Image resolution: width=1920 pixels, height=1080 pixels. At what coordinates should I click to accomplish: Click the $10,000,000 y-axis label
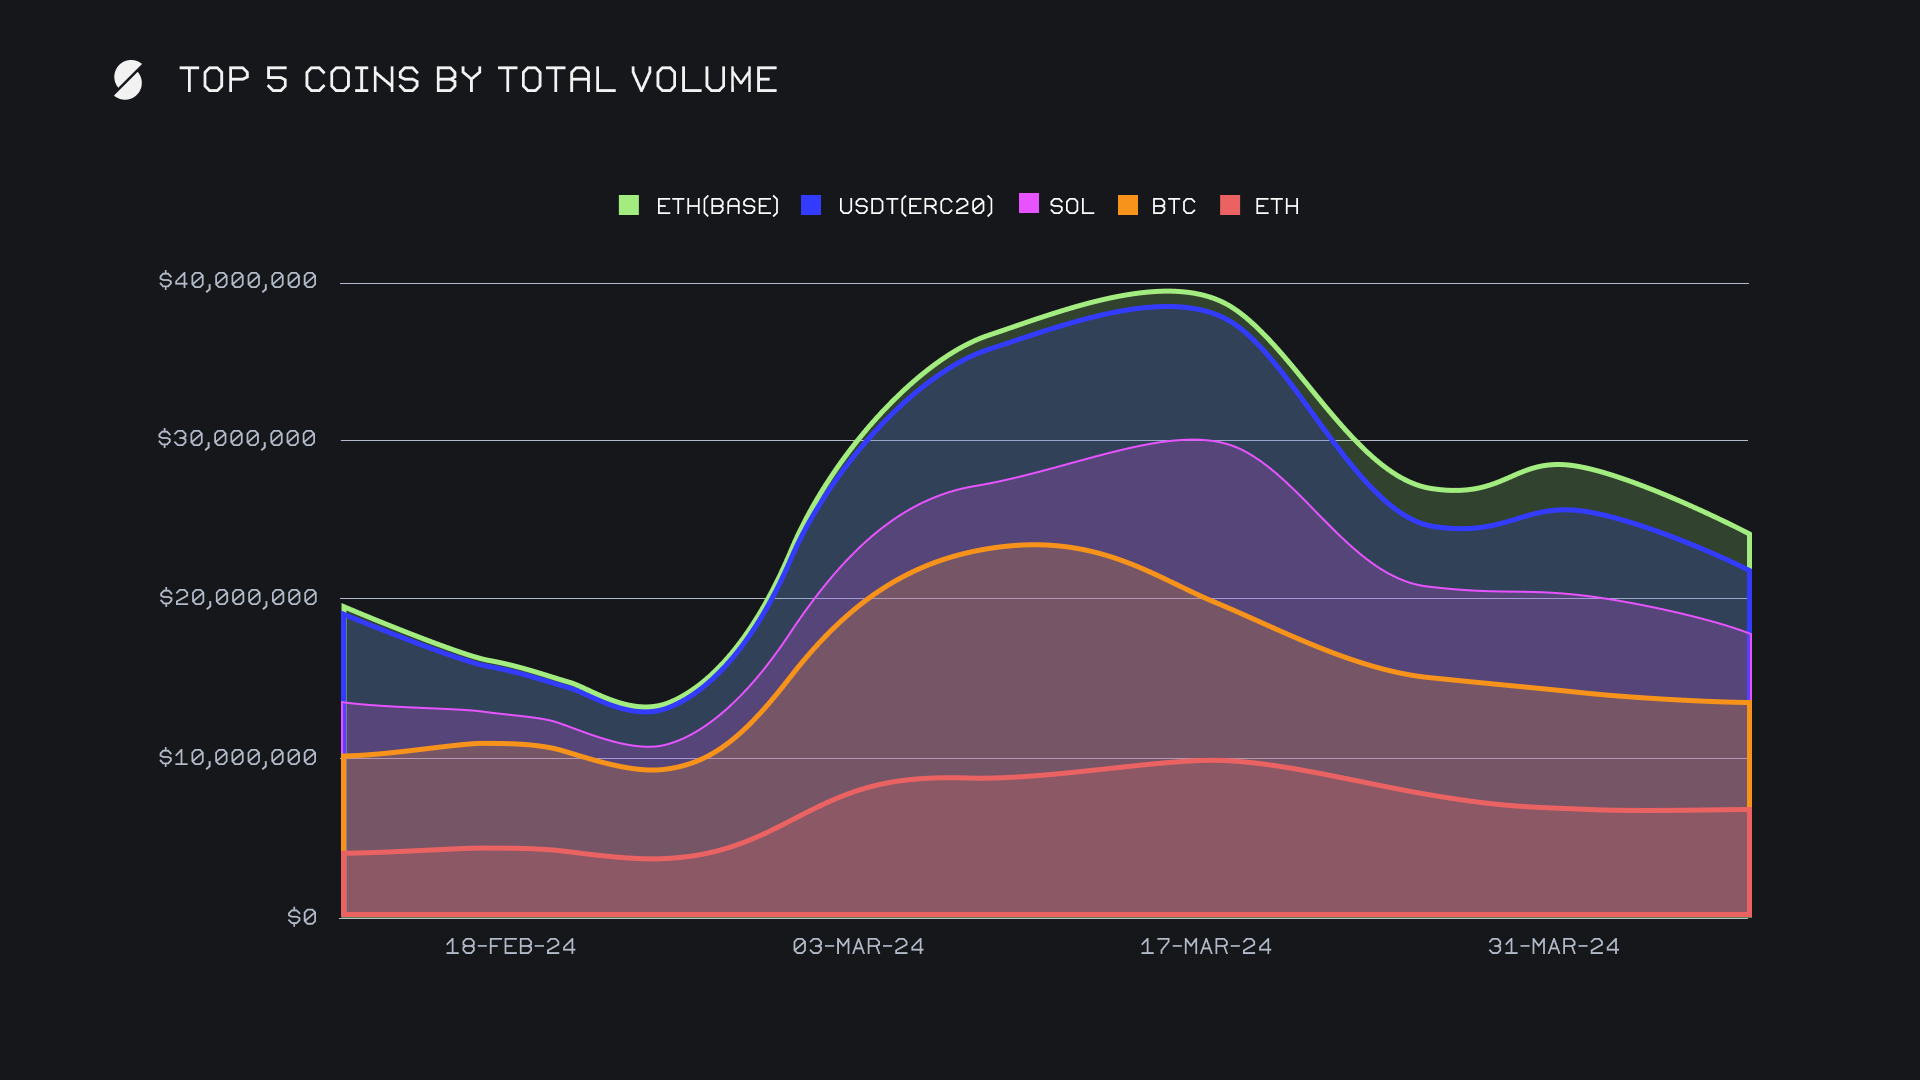coord(237,758)
